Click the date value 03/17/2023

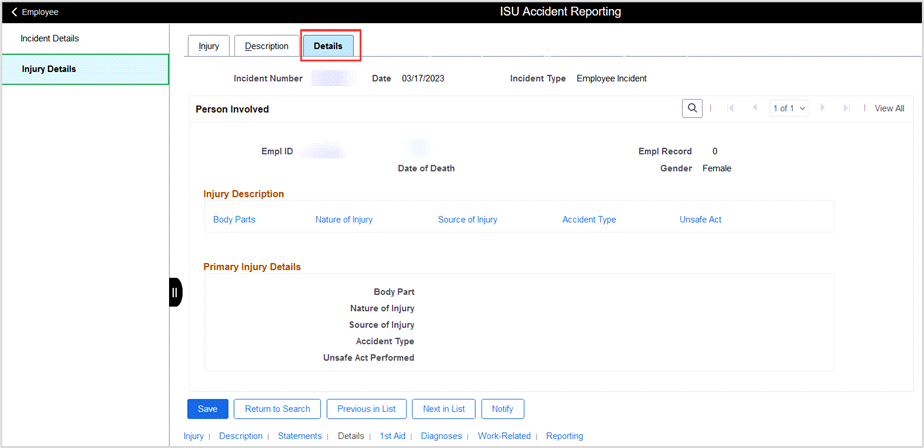[x=423, y=78]
